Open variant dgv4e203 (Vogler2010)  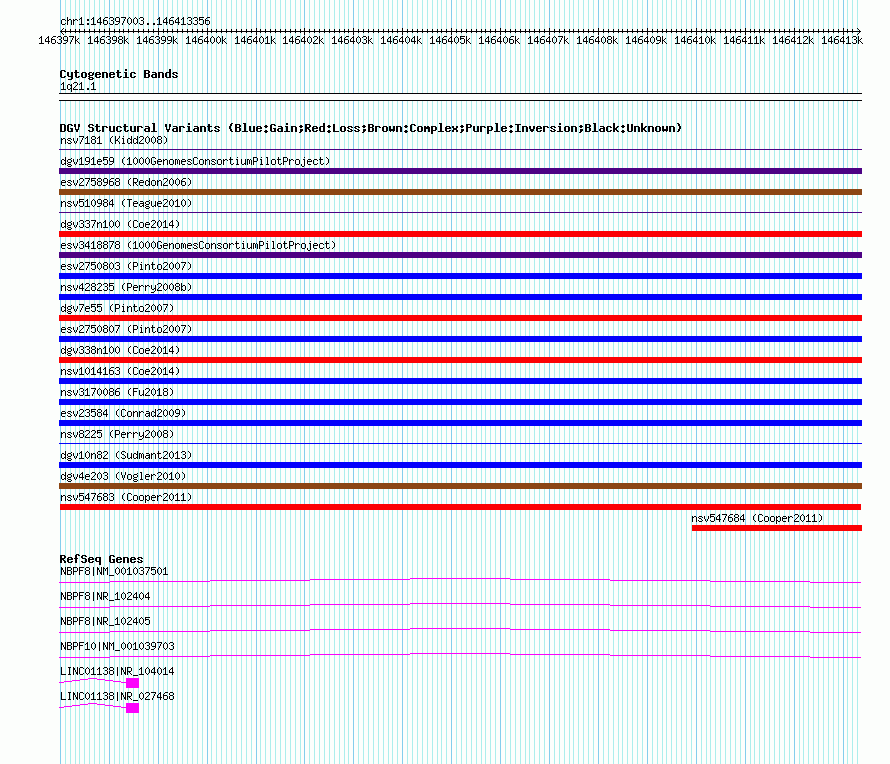pos(123,476)
